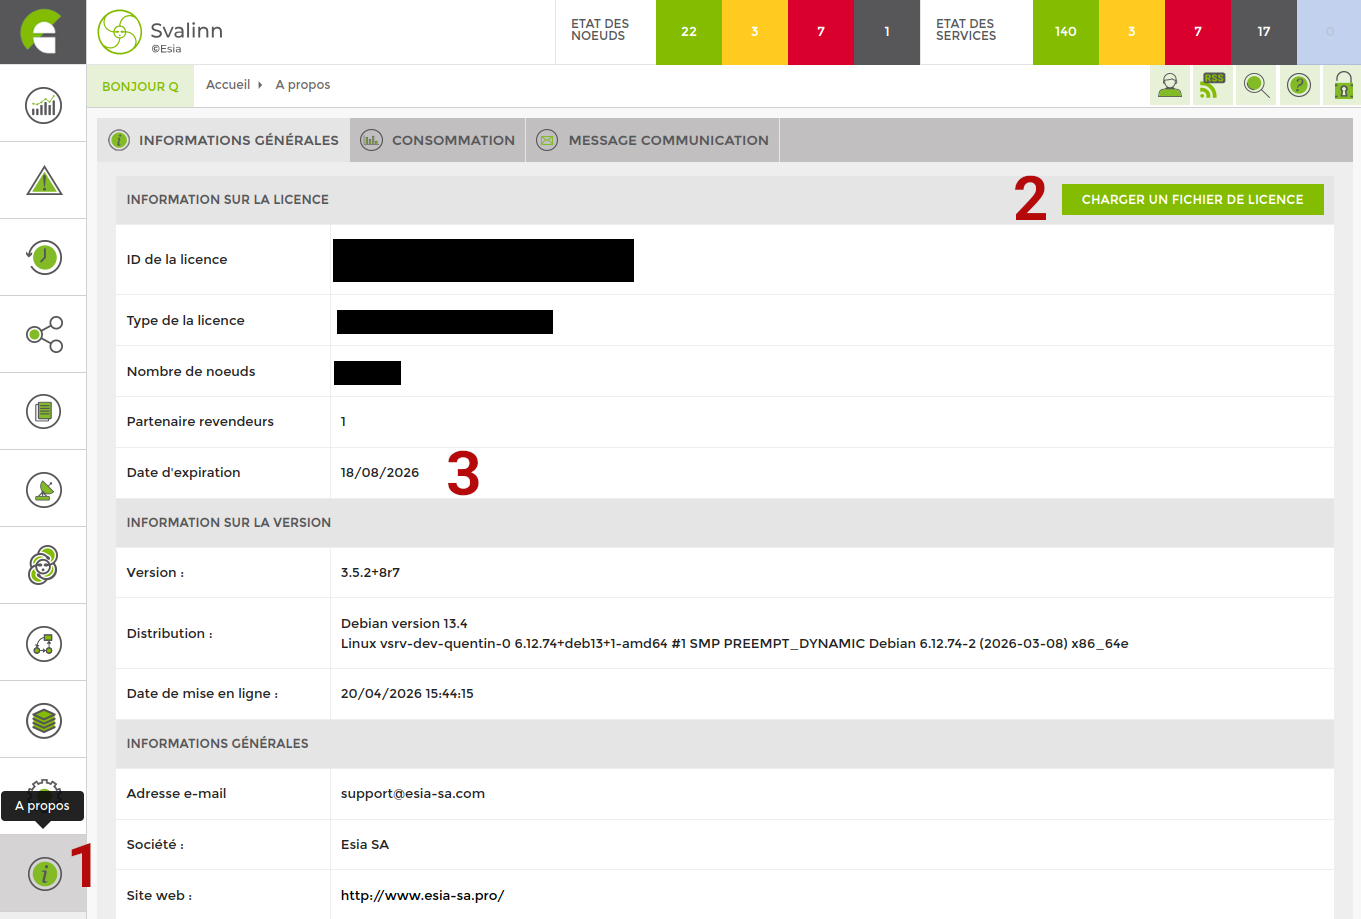This screenshot has height=919, width=1361.
Task: Click the company value Esia SA
Action: pos(365,844)
